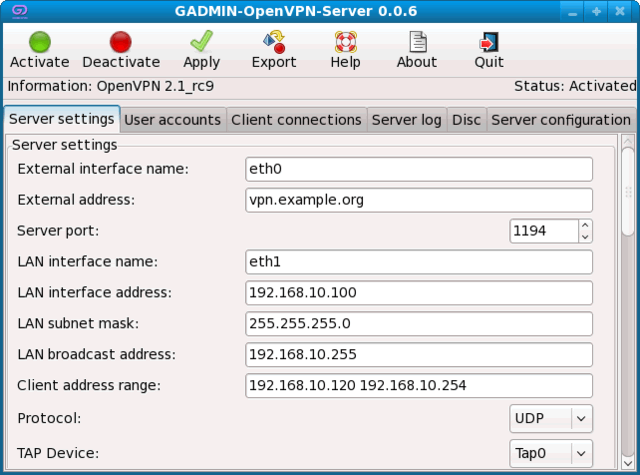Open the TAP Device Tap0 dropdown
640x475 pixels.
551,453
